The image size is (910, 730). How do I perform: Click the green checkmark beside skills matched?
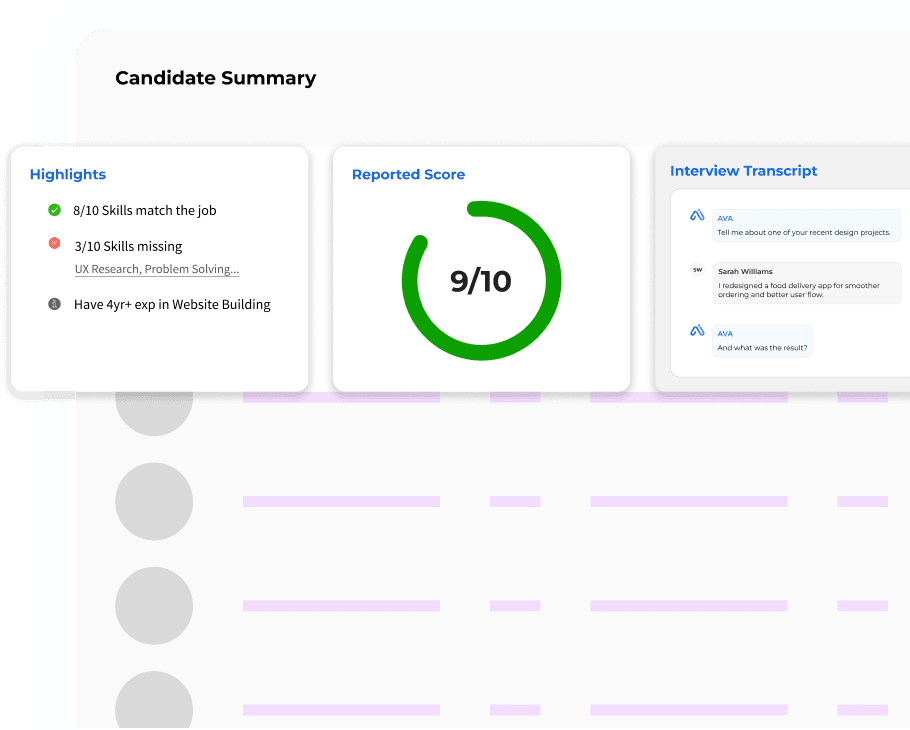[x=55, y=210]
